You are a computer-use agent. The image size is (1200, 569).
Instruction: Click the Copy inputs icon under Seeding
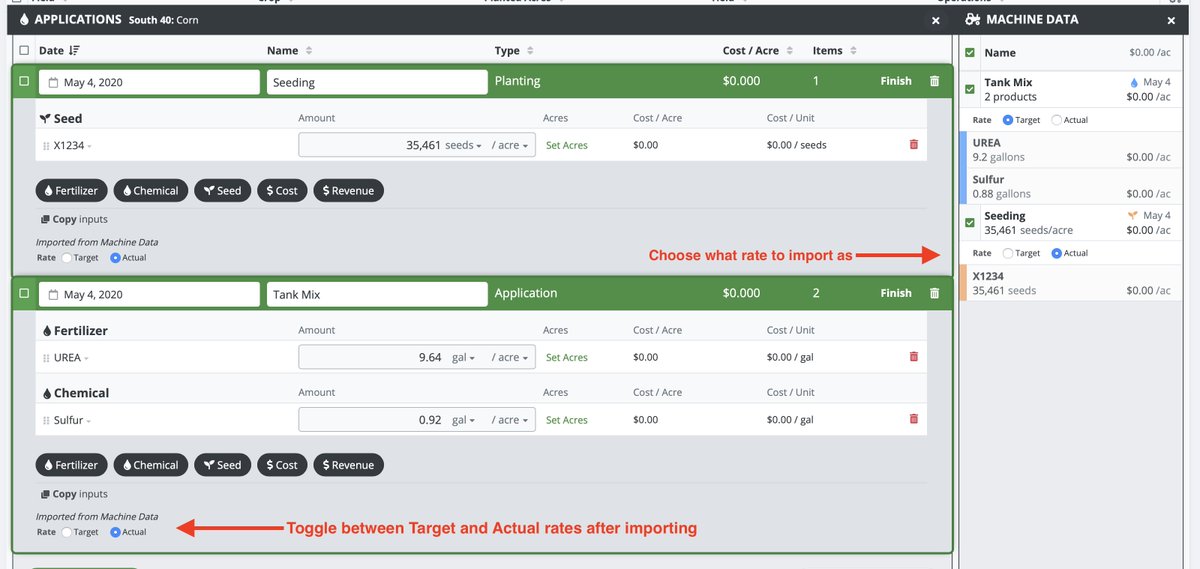click(45, 220)
